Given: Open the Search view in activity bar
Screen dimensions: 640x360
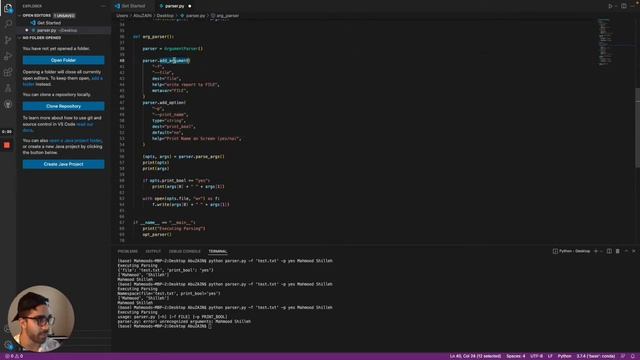Looking at the screenshot, I should [x=8, y=24].
